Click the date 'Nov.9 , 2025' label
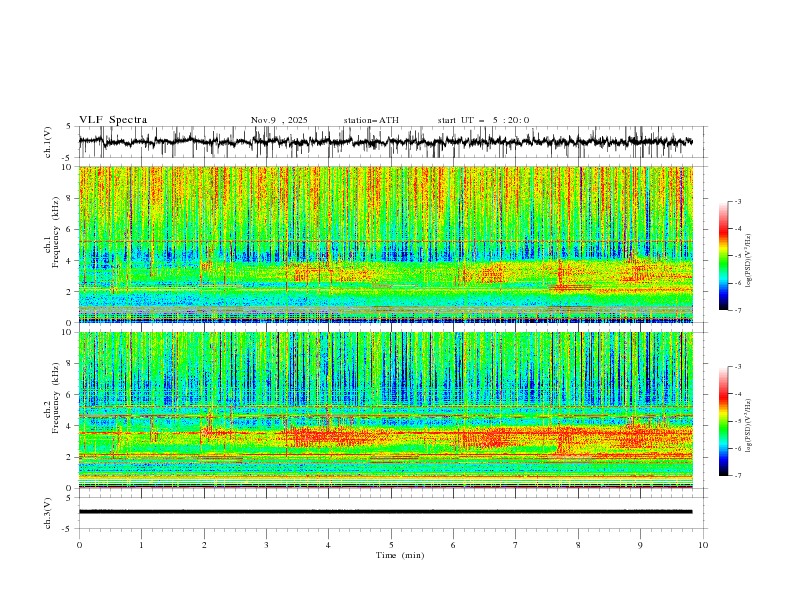Screen dimensions: 792x612 point(279,120)
